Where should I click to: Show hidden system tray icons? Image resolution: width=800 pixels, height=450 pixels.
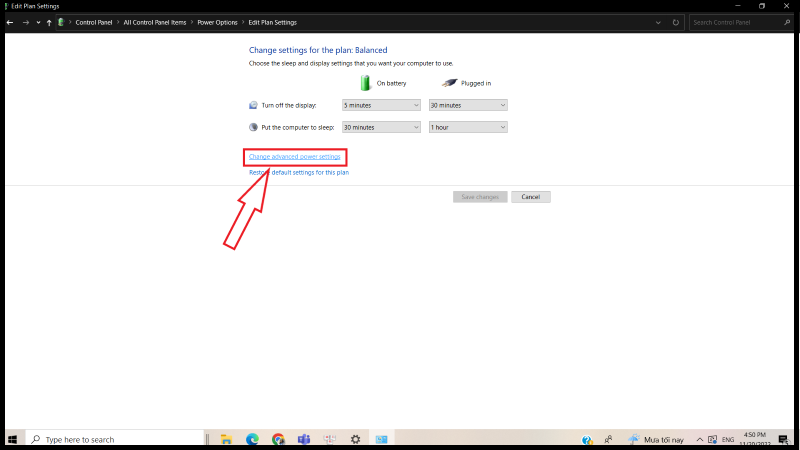699,439
